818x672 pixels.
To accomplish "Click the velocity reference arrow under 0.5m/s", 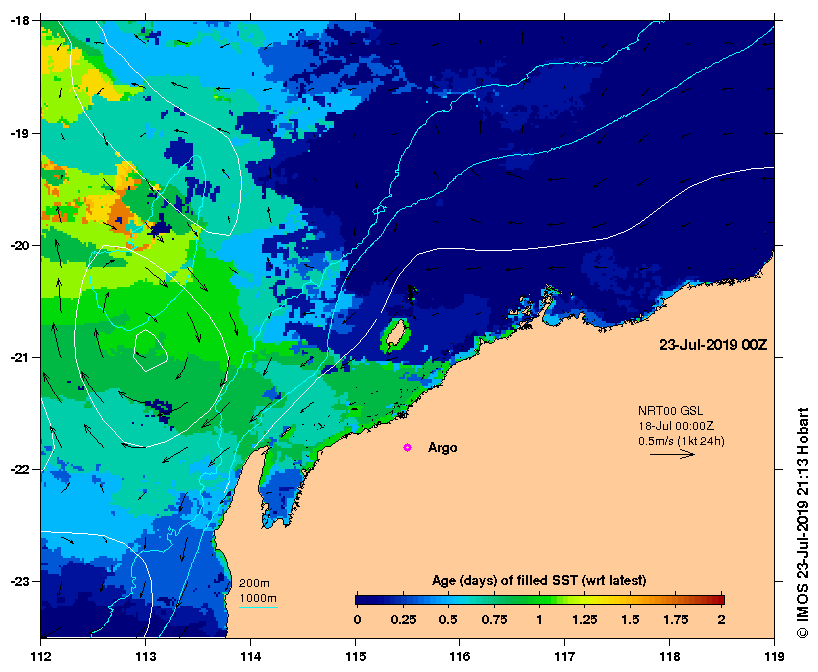I will click(672, 454).
